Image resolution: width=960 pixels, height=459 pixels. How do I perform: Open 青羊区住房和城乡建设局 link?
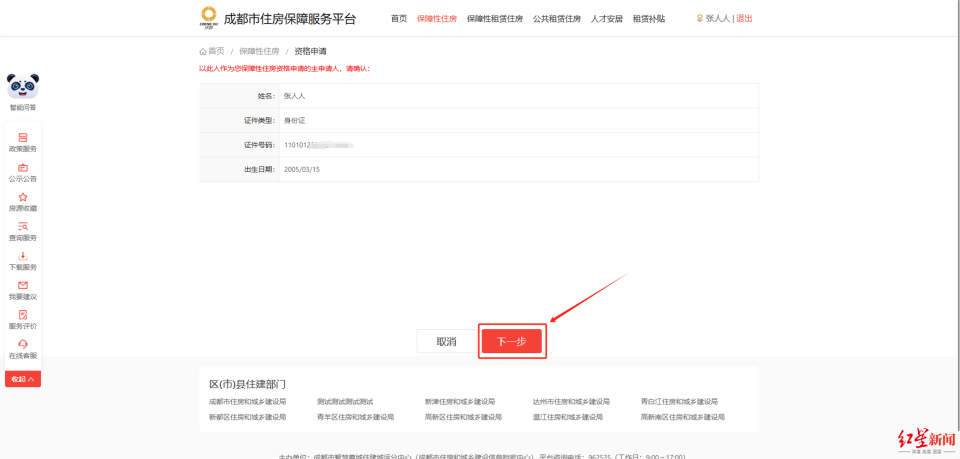[x=355, y=417]
